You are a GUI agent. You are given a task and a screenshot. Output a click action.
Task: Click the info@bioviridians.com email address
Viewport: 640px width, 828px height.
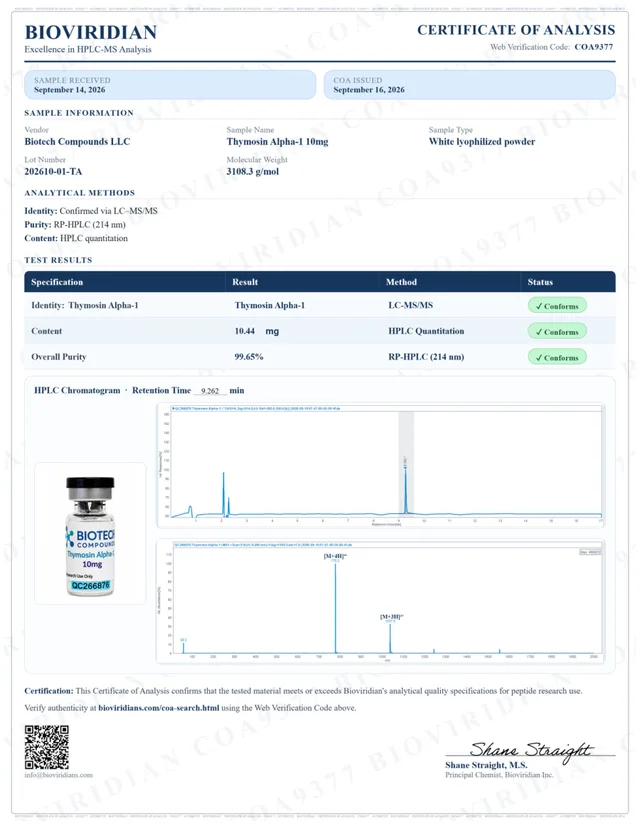[x=59, y=775]
